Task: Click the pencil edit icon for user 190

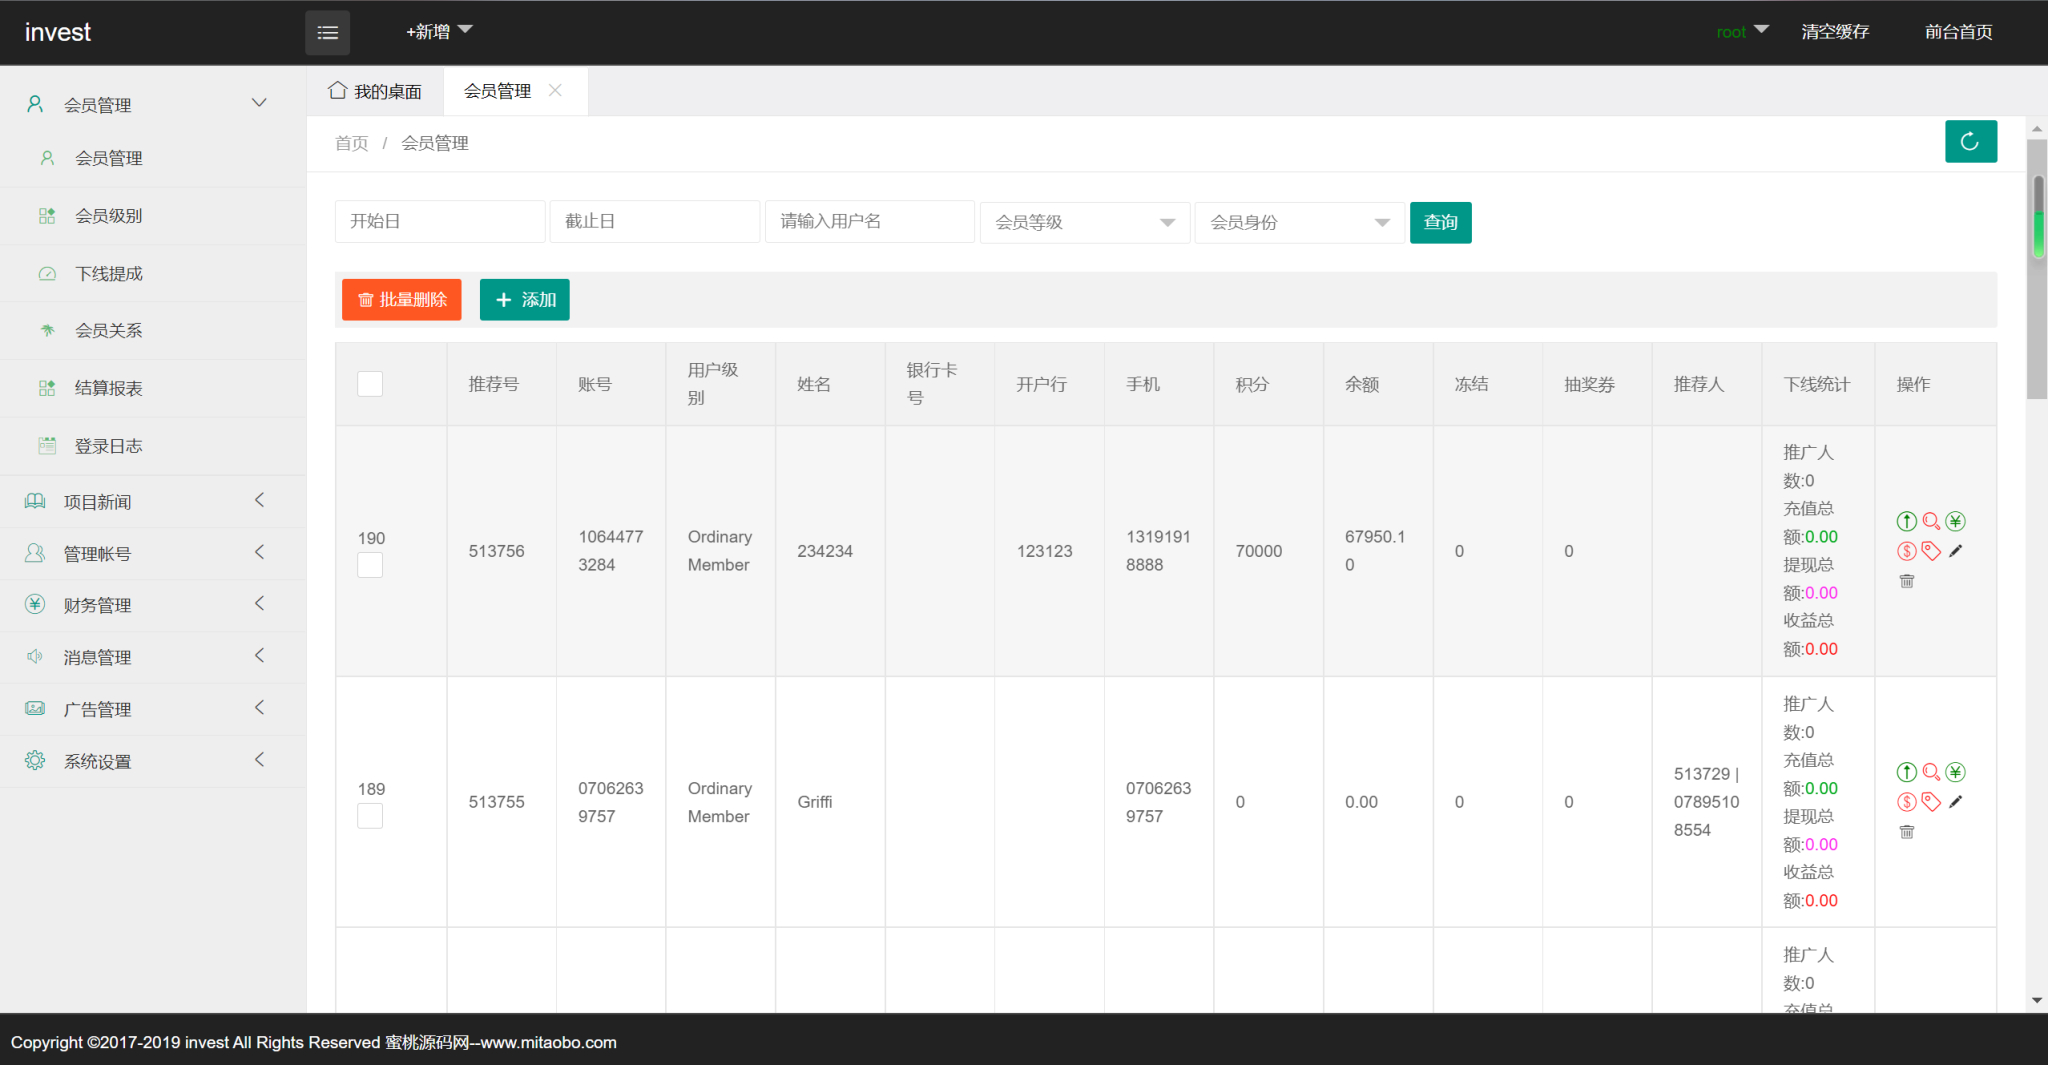Action: [1955, 551]
